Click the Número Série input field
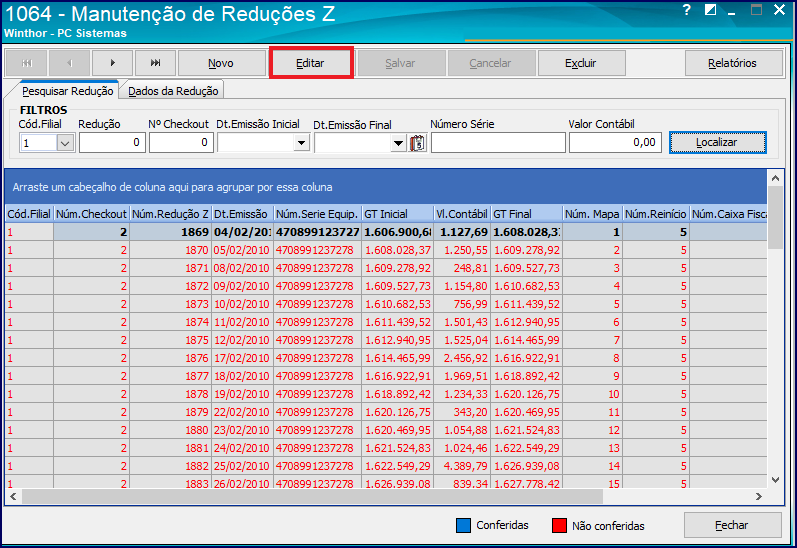This screenshot has height=548, width=797. point(498,143)
